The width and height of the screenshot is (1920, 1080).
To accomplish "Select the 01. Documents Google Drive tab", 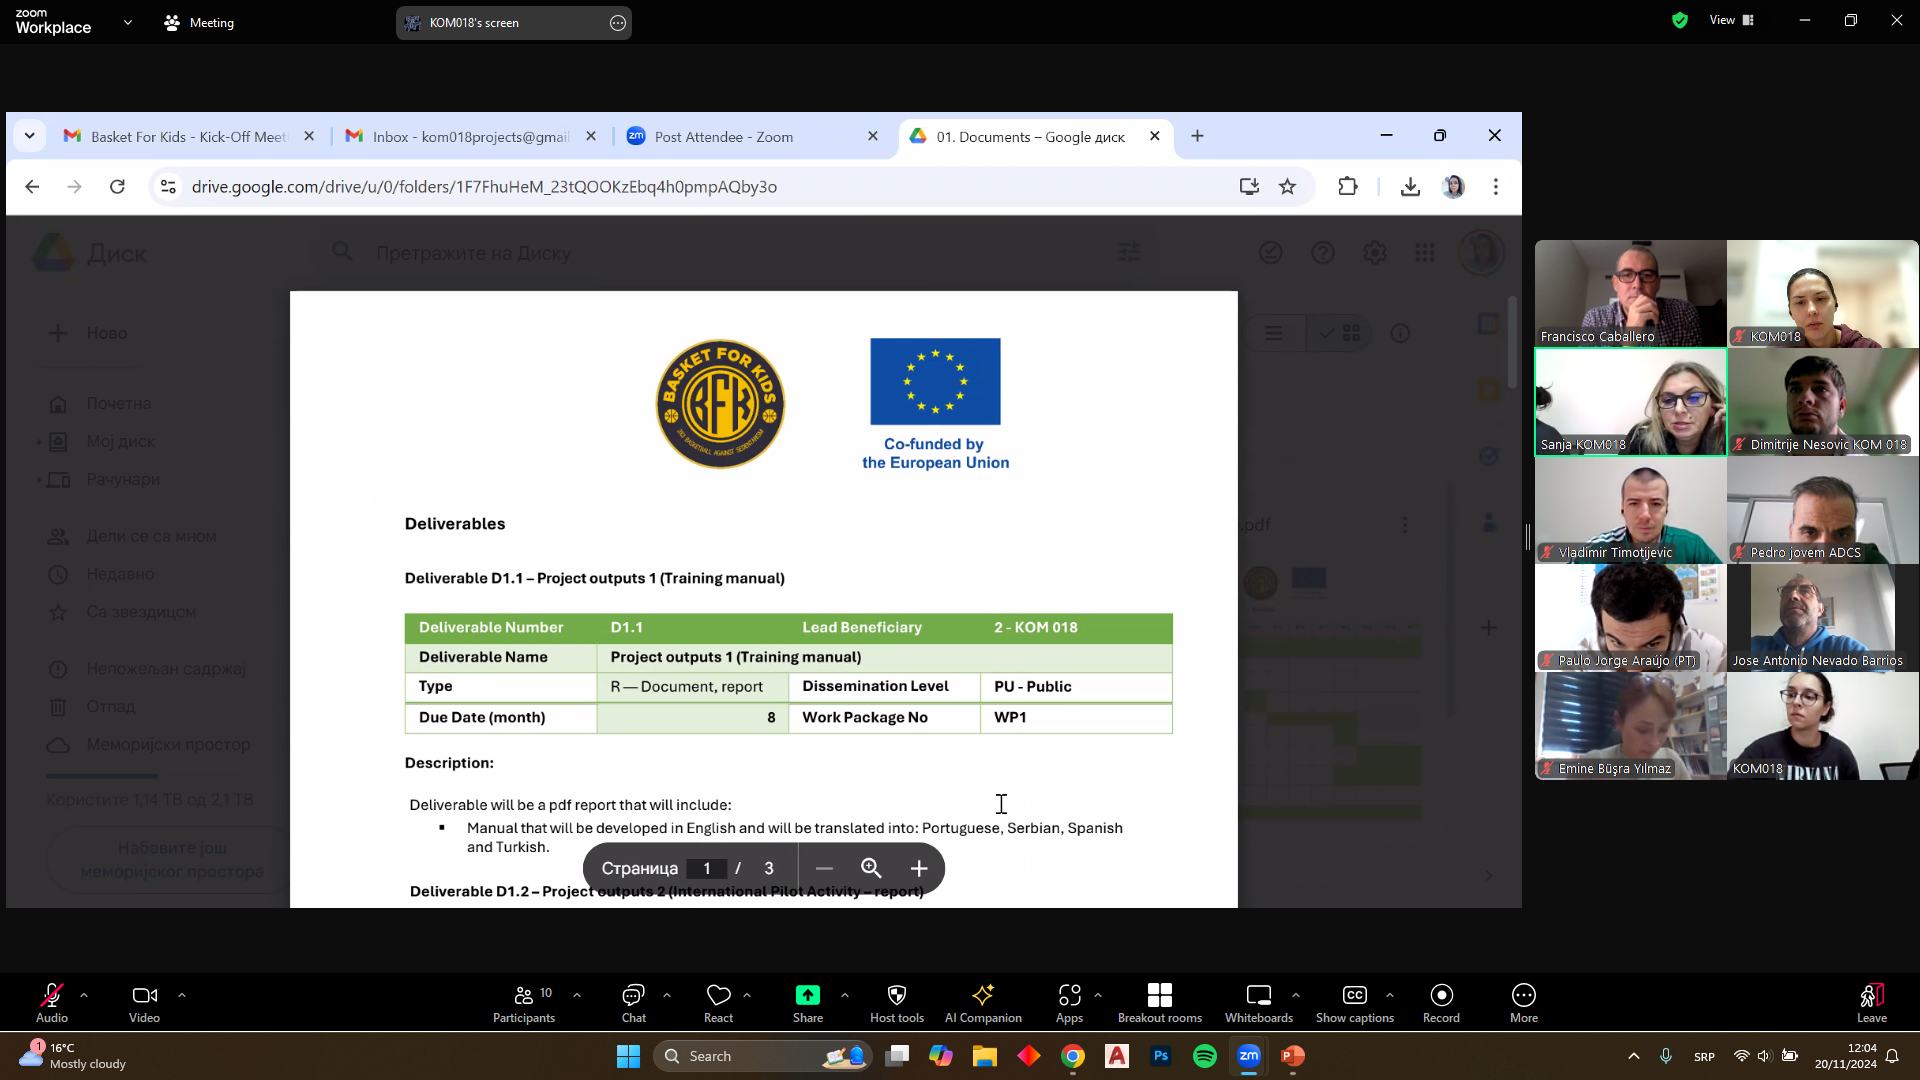I will pyautogui.click(x=1033, y=137).
